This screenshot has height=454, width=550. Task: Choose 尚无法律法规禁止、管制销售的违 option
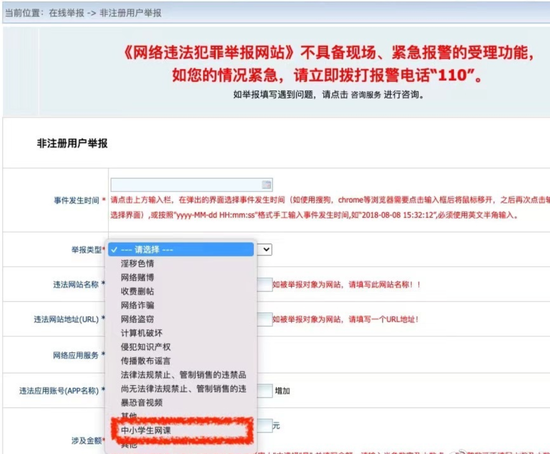[183, 389]
